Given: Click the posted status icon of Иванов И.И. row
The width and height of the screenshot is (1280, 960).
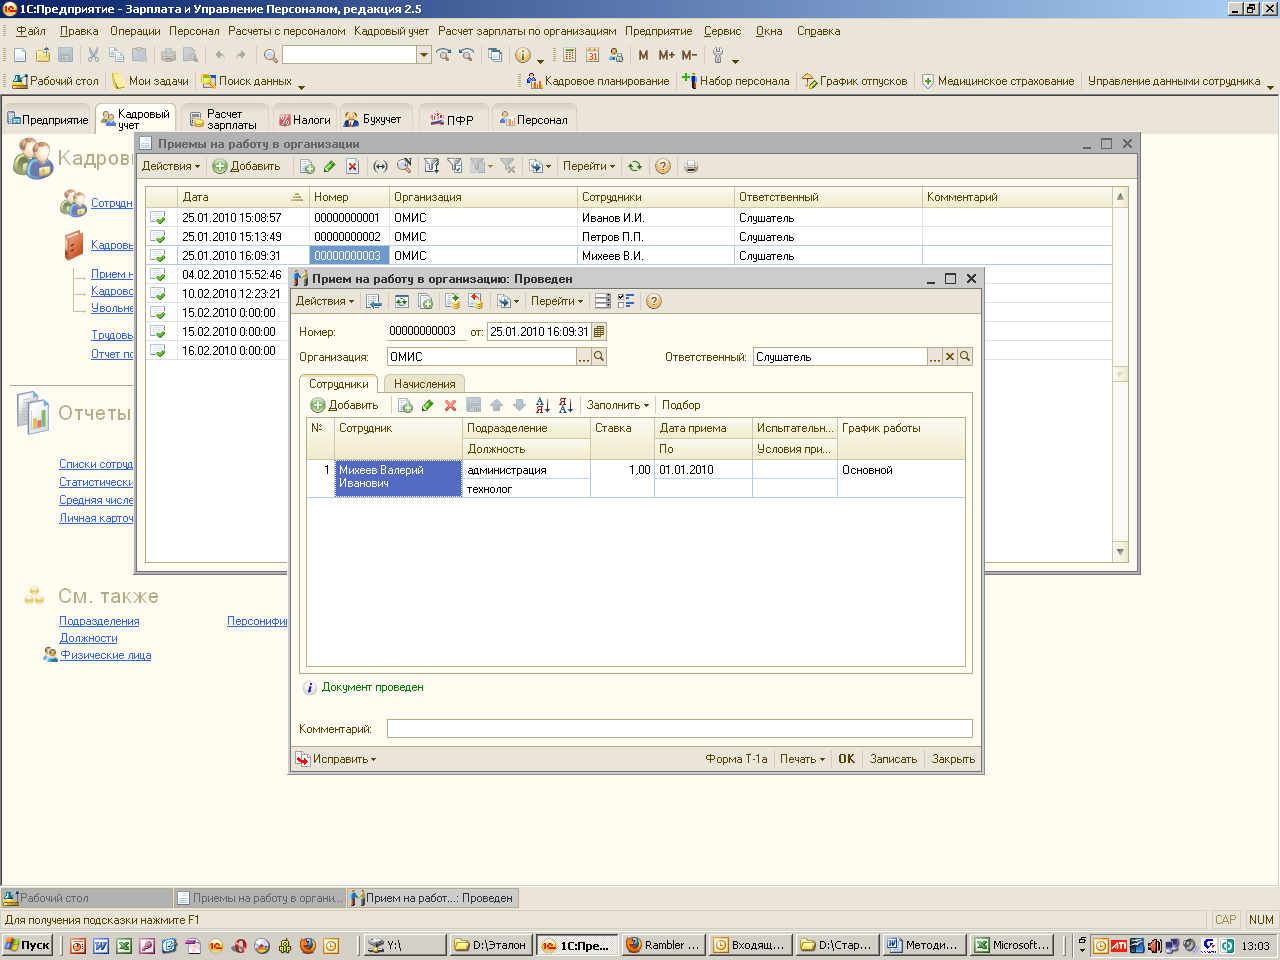Looking at the screenshot, I should click(157, 217).
